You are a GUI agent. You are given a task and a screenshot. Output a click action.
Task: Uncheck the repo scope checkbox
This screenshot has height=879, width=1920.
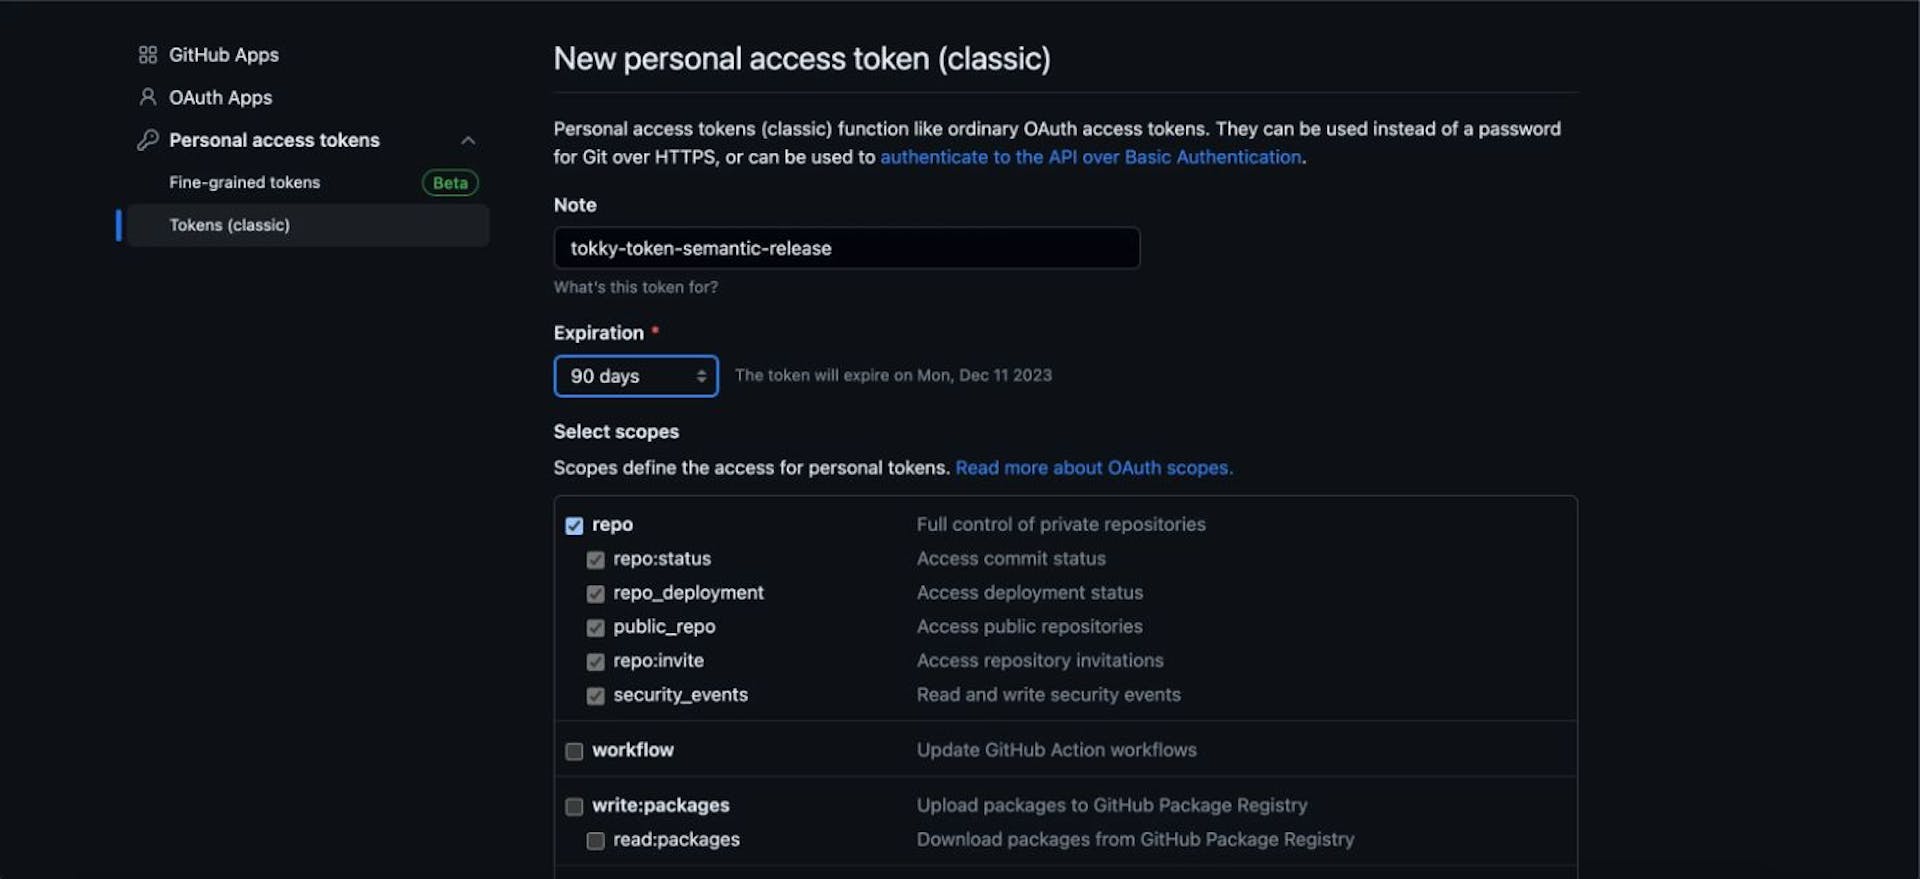coord(574,524)
